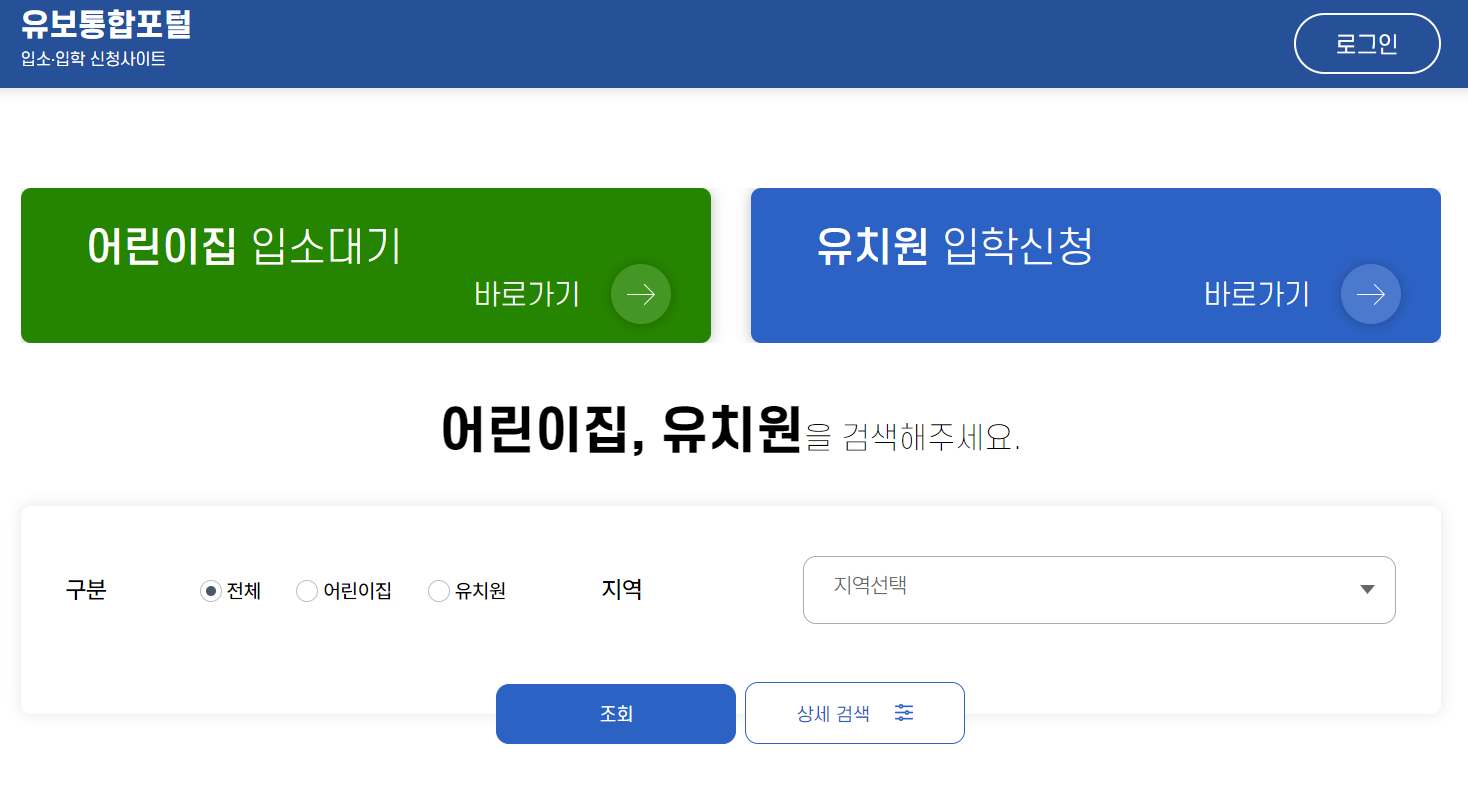1468x787 pixels.
Task: Expand the region selection combo box
Action: 1098,590
